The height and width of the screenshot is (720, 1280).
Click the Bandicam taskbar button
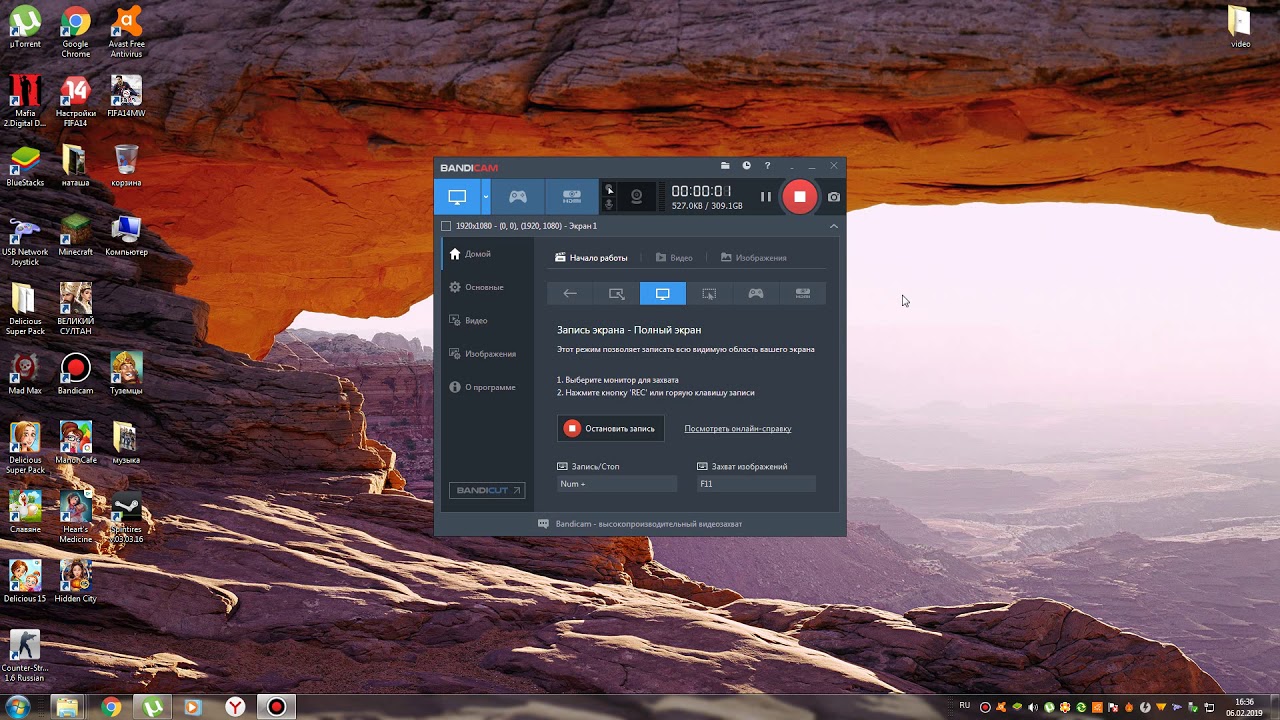[276, 707]
